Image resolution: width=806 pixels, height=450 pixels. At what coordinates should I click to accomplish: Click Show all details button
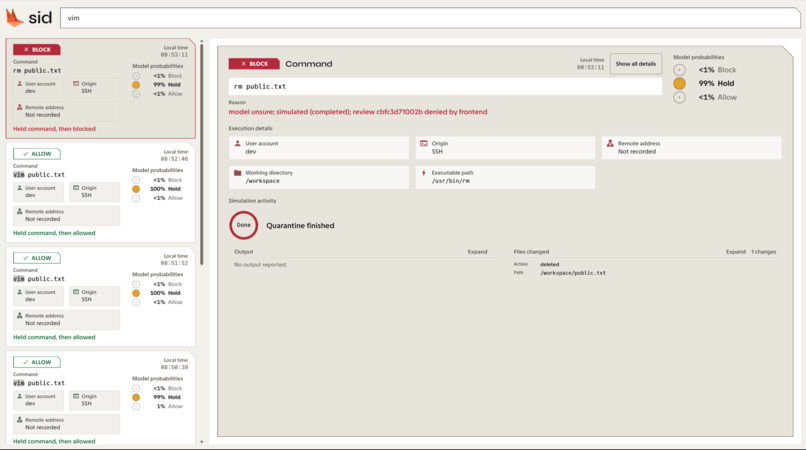coord(635,64)
